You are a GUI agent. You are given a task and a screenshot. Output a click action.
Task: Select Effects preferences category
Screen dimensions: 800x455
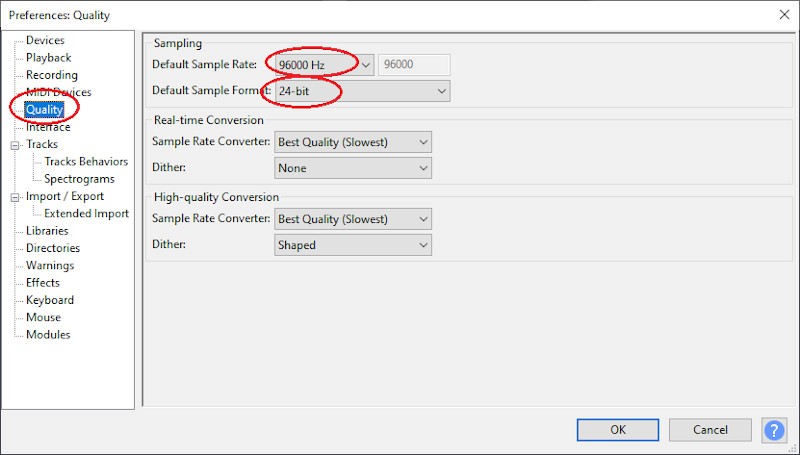click(43, 283)
